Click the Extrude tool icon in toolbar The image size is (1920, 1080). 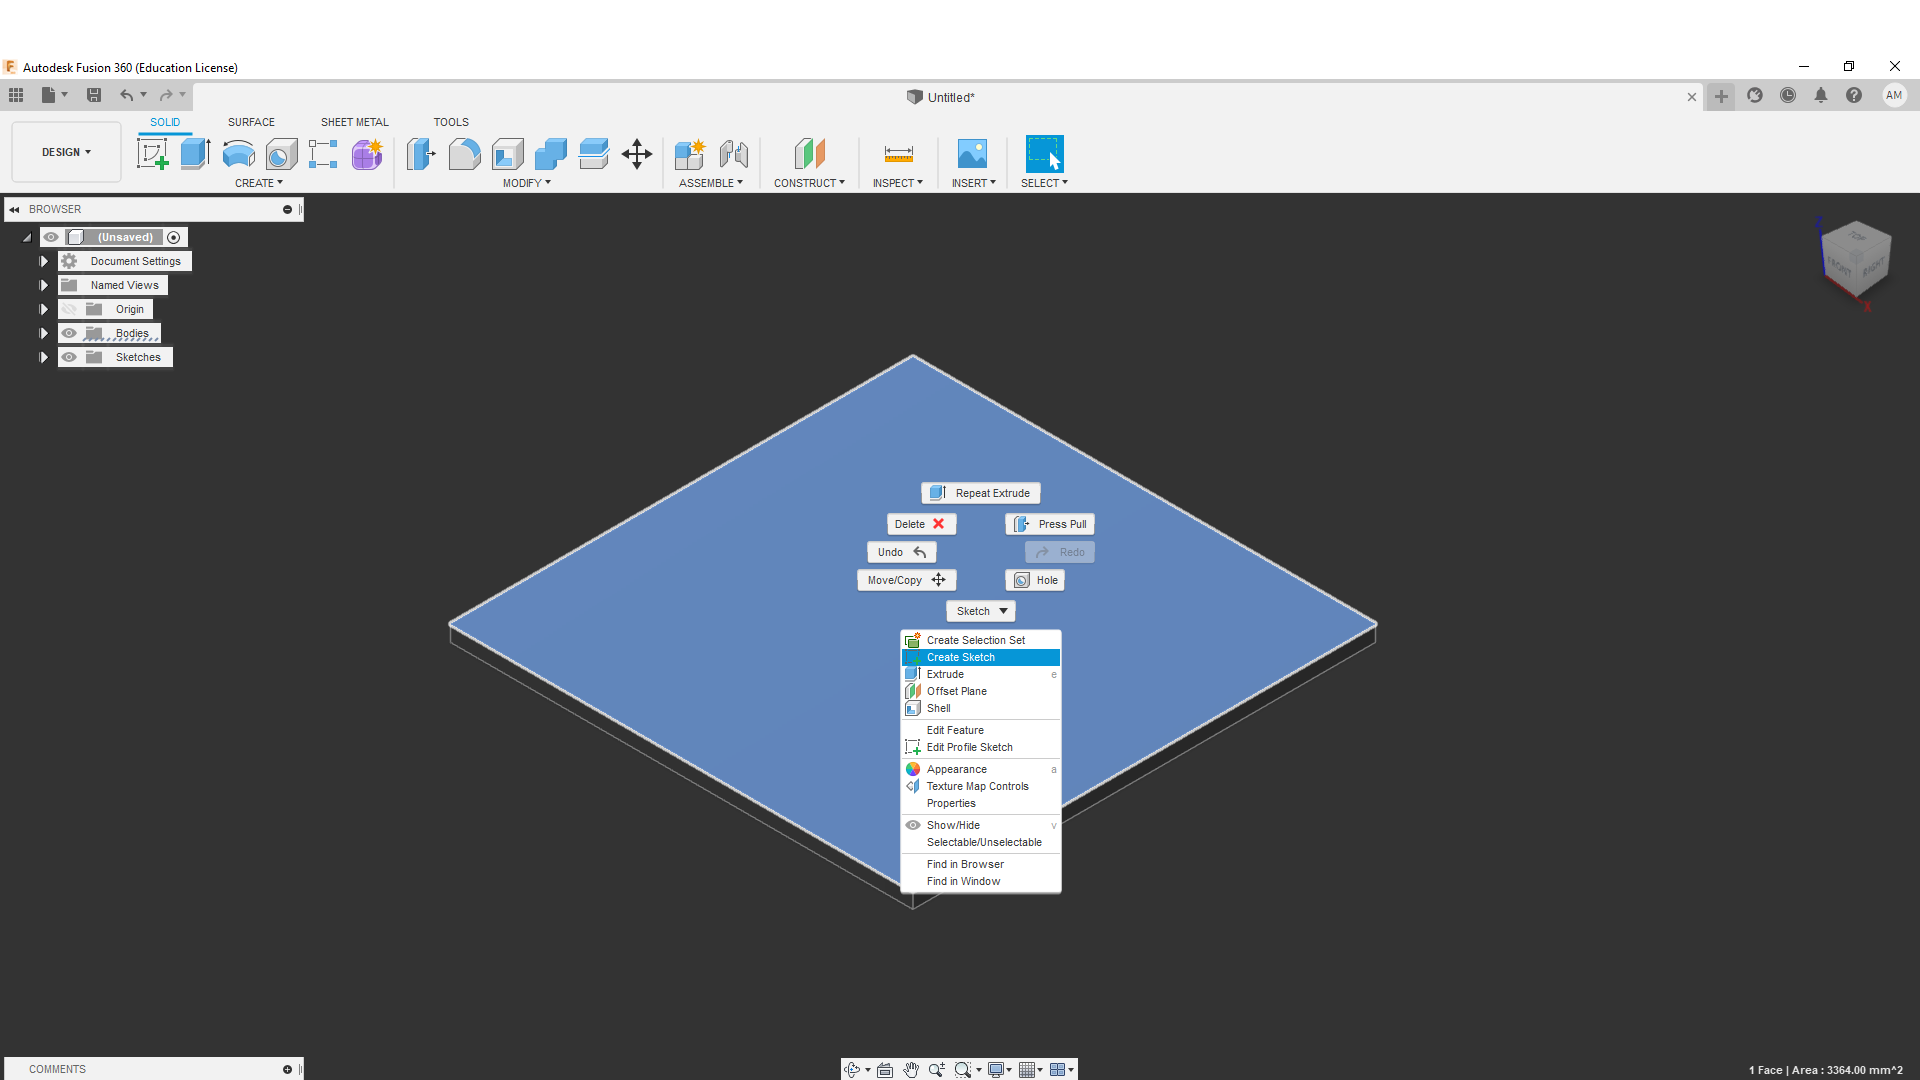click(x=194, y=154)
